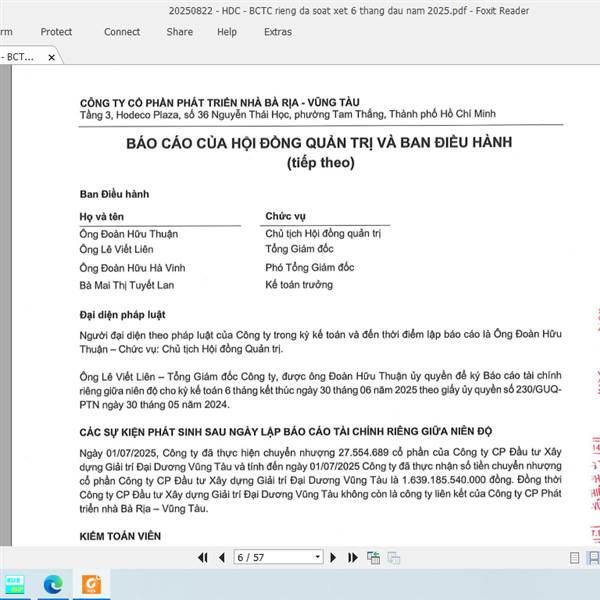Open the partially visible Form tab

(x=6, y=32)
